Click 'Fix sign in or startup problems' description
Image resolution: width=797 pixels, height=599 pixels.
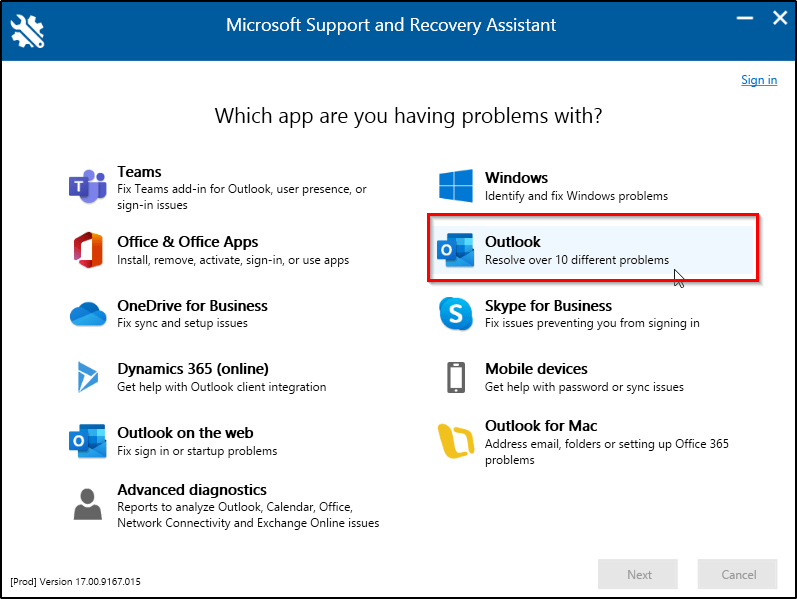197,451
